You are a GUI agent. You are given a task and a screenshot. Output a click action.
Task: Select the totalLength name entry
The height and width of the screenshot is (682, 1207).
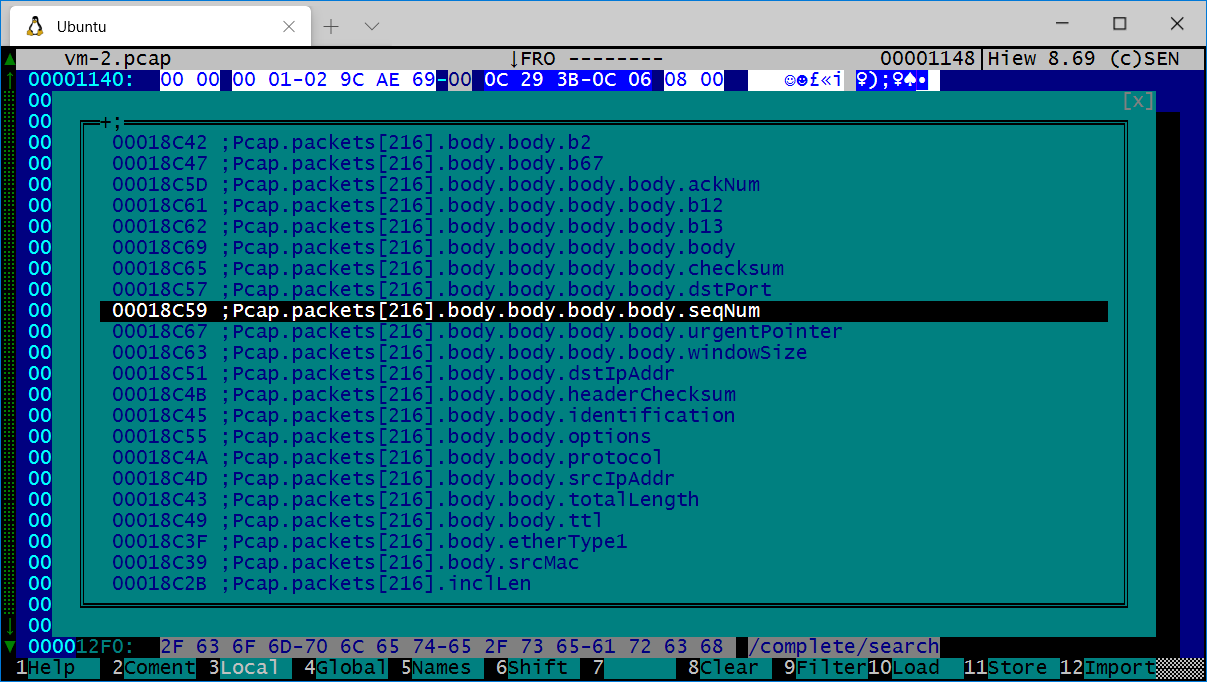coord(604,499)
